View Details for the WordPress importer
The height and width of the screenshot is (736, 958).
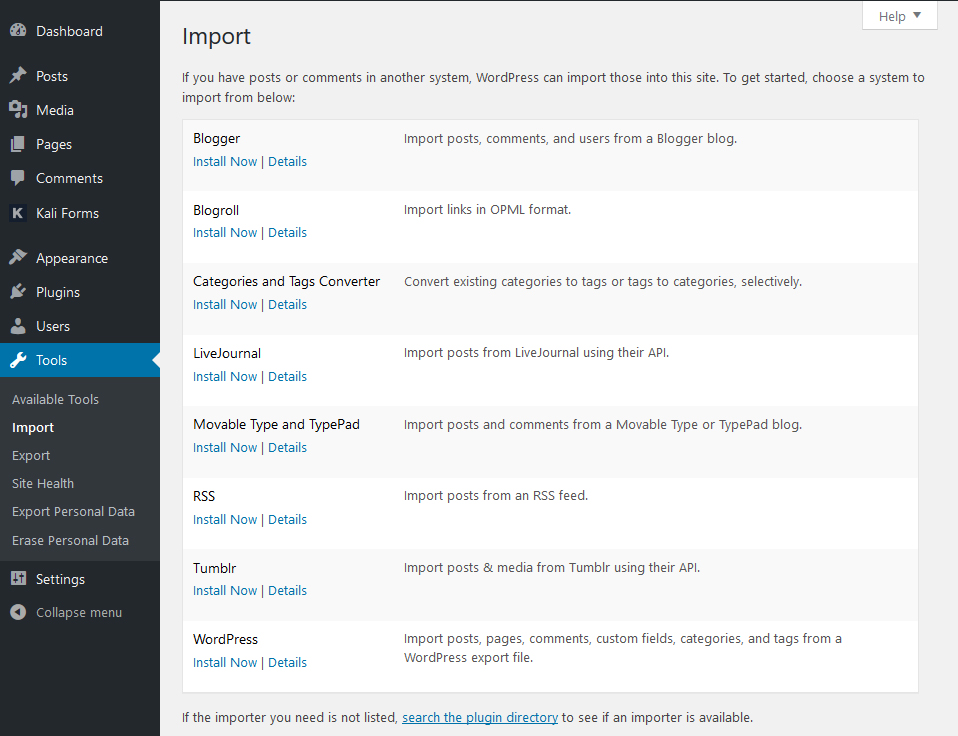coord(287,663)
